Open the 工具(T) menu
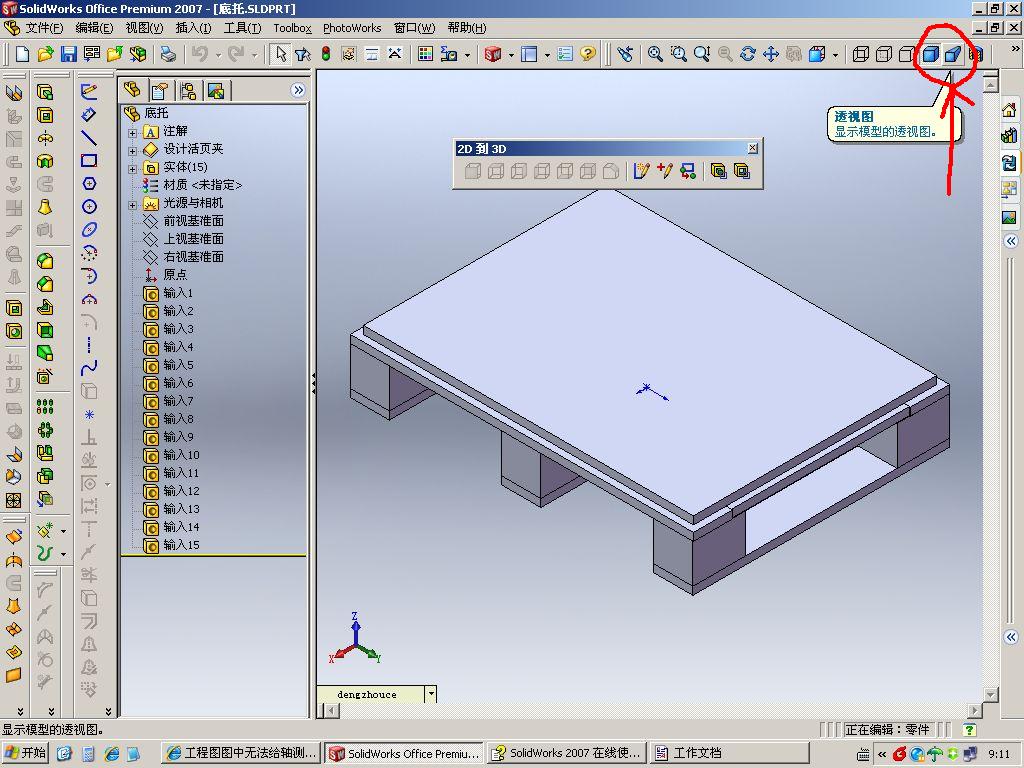1024x768 pixels. 242,28
